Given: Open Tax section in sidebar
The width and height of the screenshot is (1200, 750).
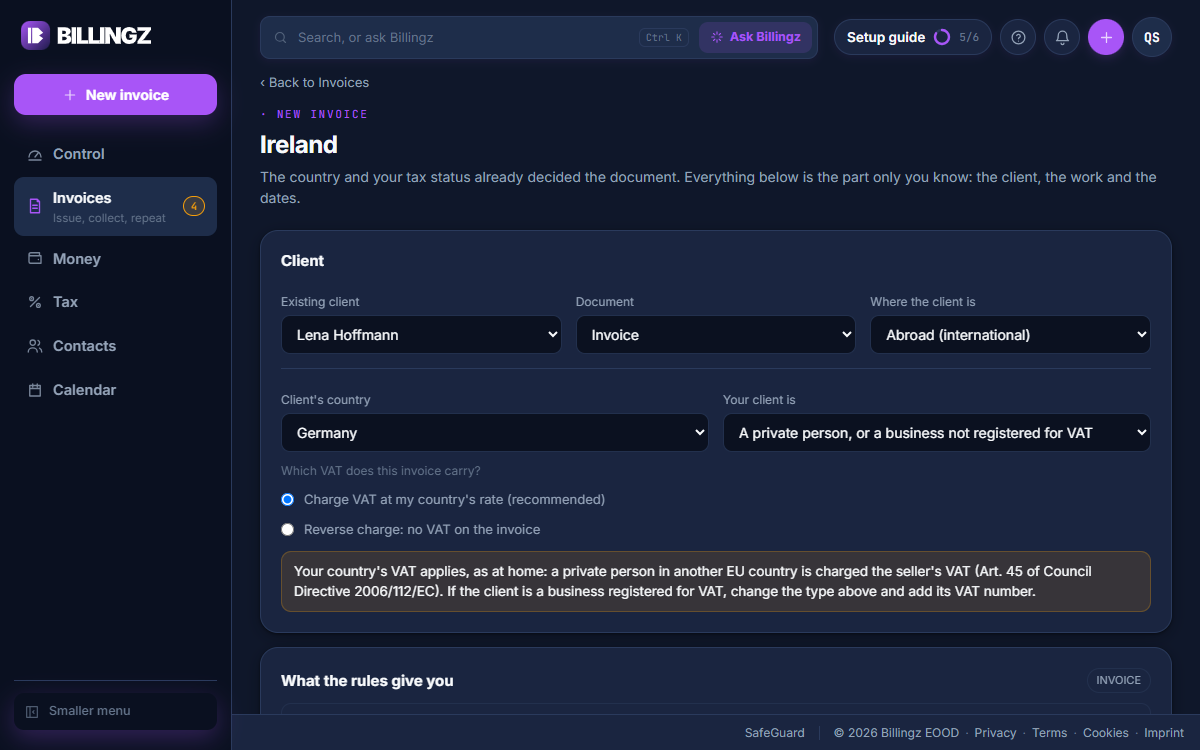Looking at the screenshot, I should pyautogui.click(x=115, y=302).
